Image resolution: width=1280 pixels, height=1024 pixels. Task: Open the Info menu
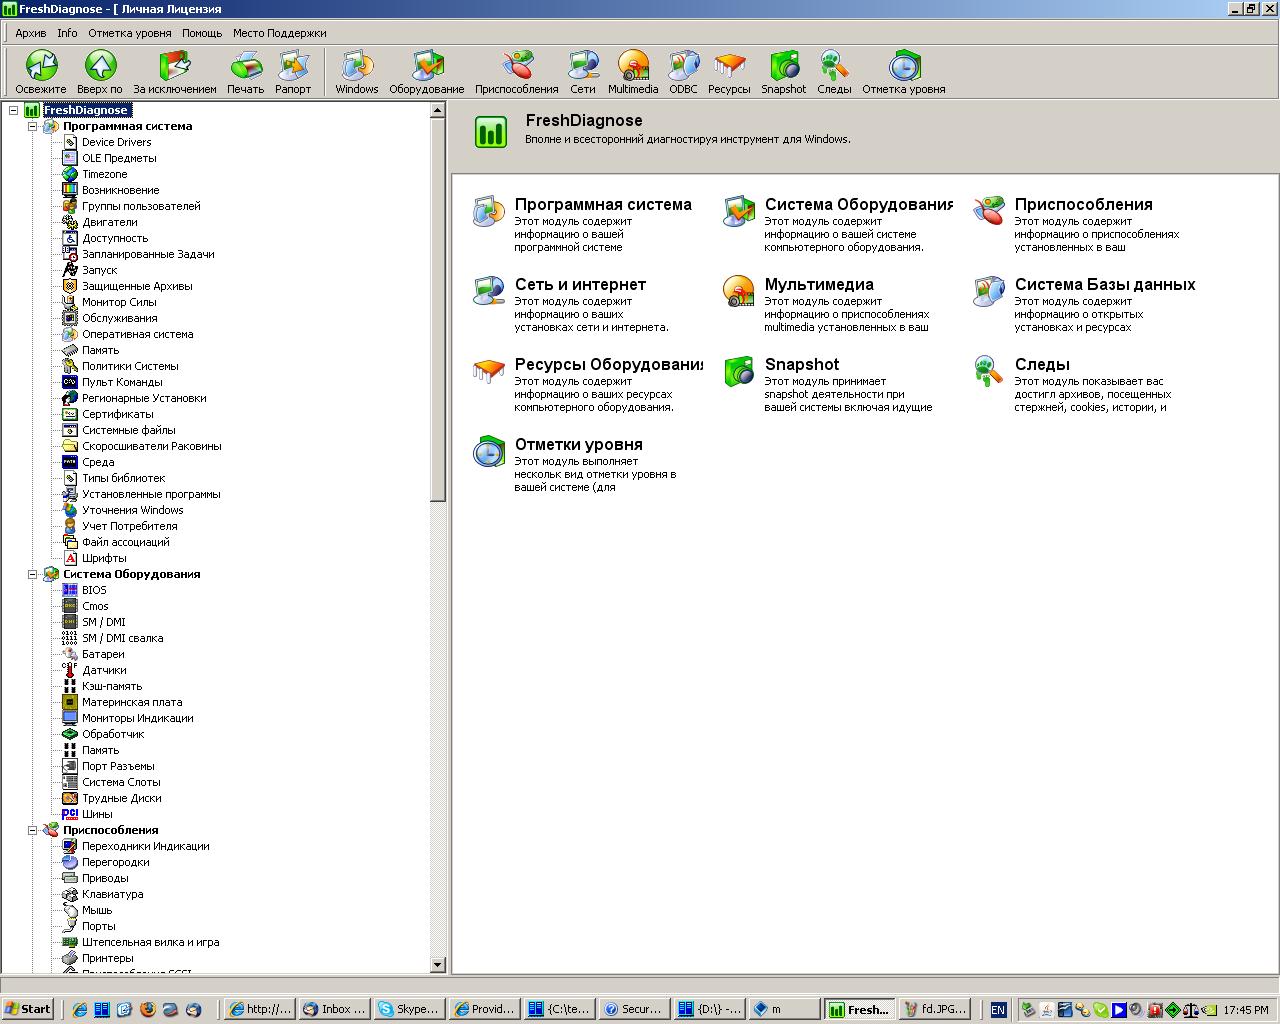[x=67, y=33]
